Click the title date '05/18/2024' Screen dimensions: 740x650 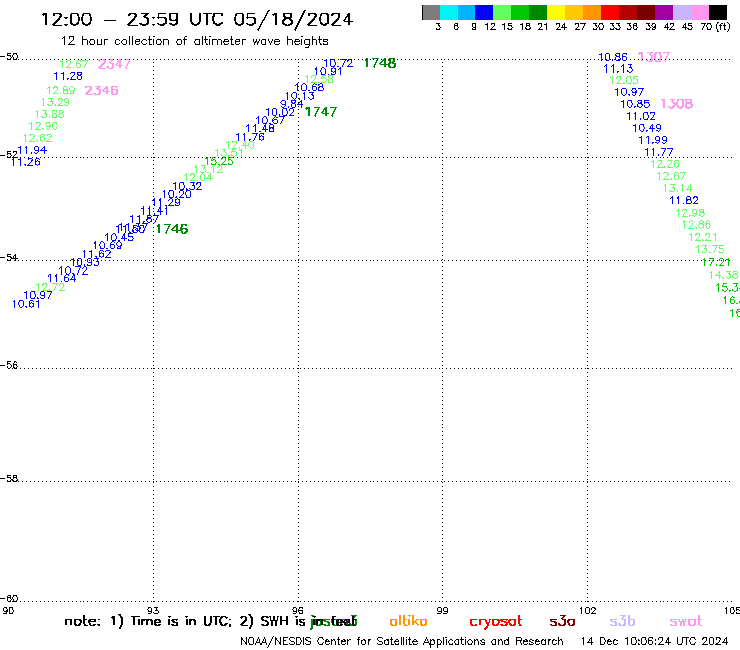coord(293,19)
